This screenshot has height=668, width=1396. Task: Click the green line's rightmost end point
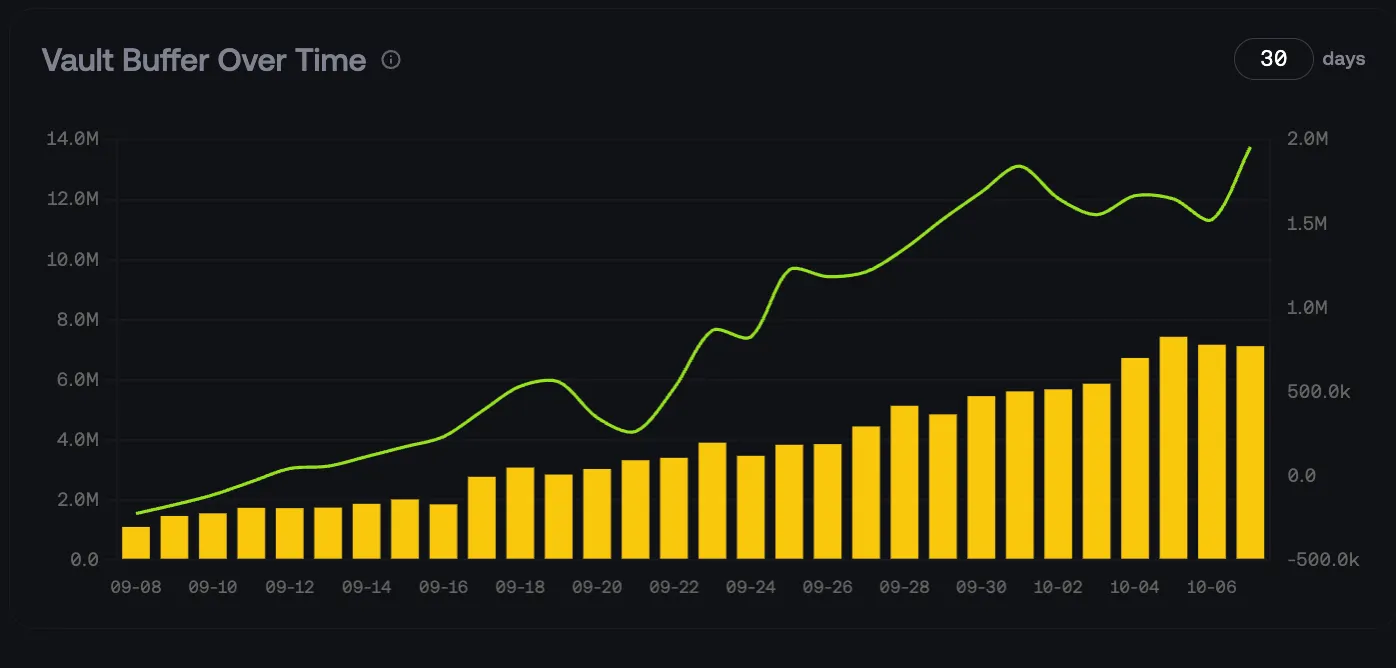[1250, 148]
